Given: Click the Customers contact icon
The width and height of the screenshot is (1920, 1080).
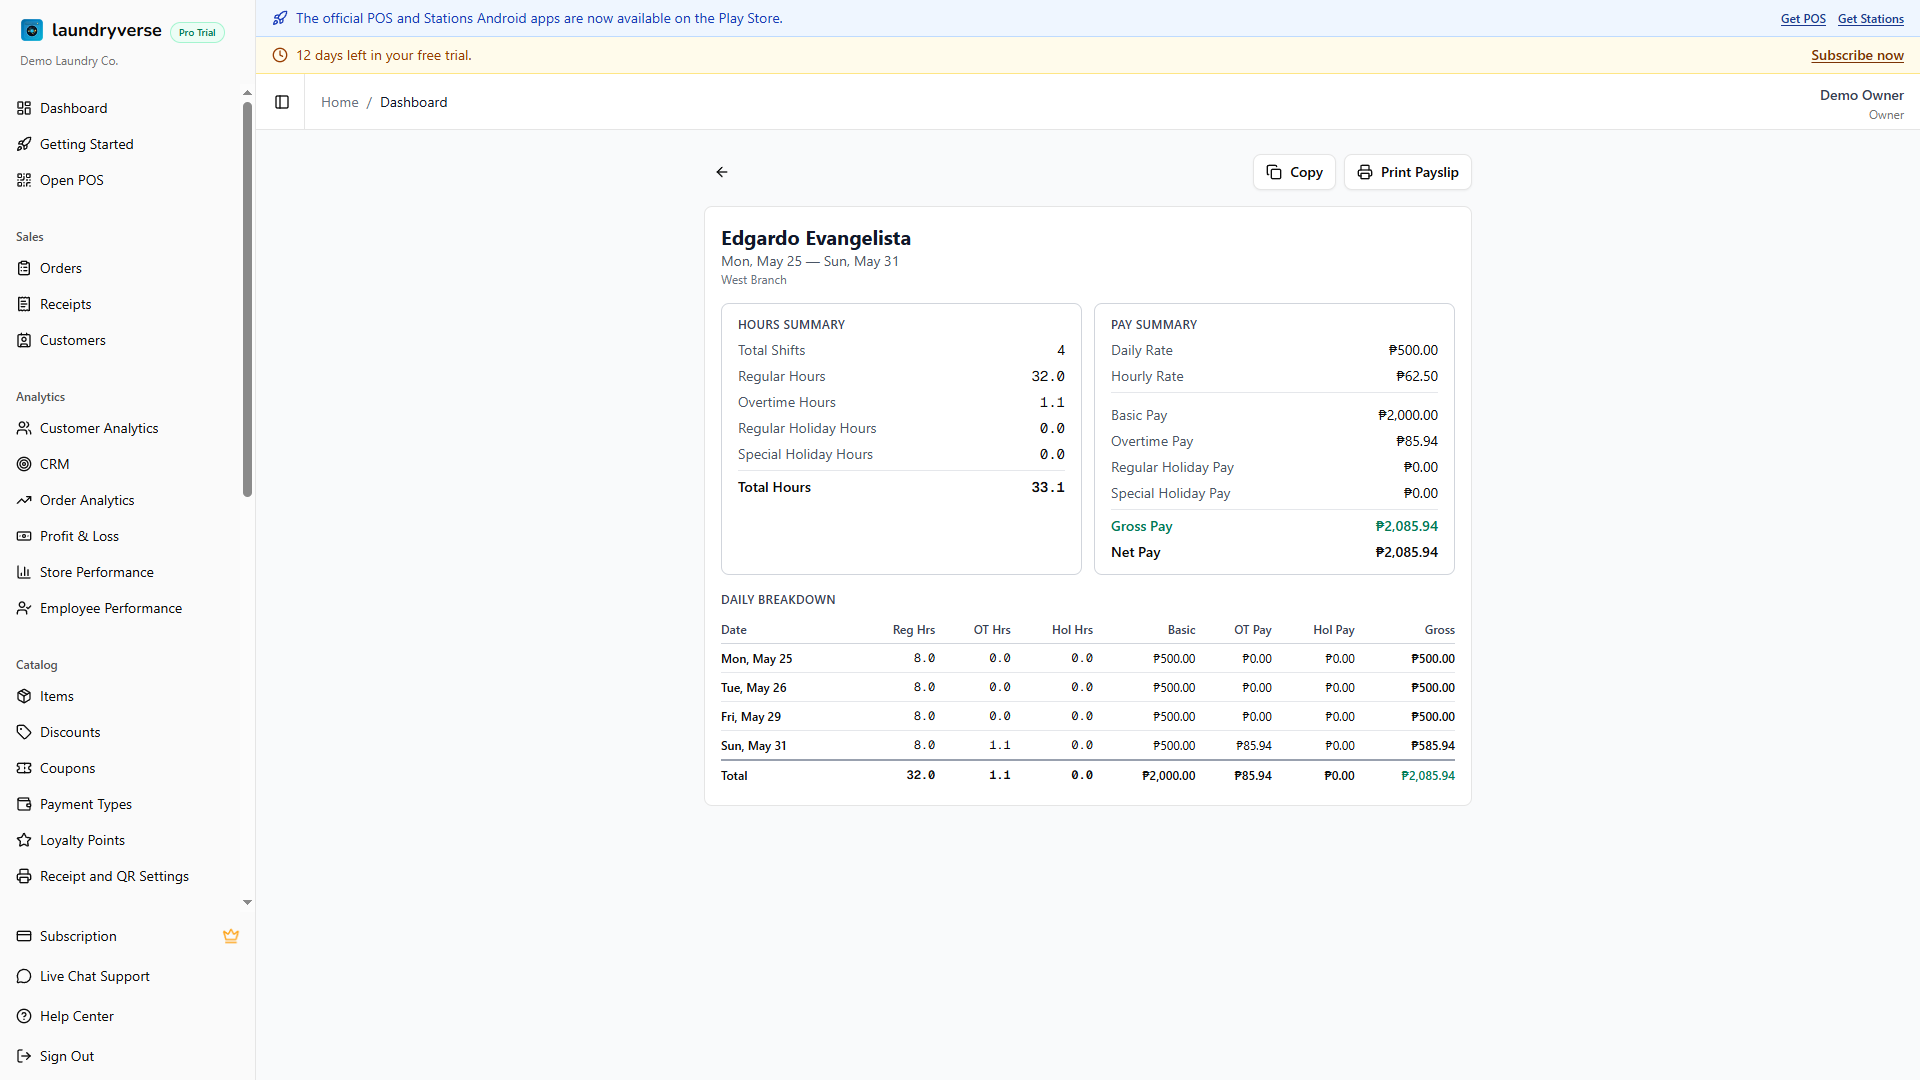Looking at the screenshot, I should (24, 340).
